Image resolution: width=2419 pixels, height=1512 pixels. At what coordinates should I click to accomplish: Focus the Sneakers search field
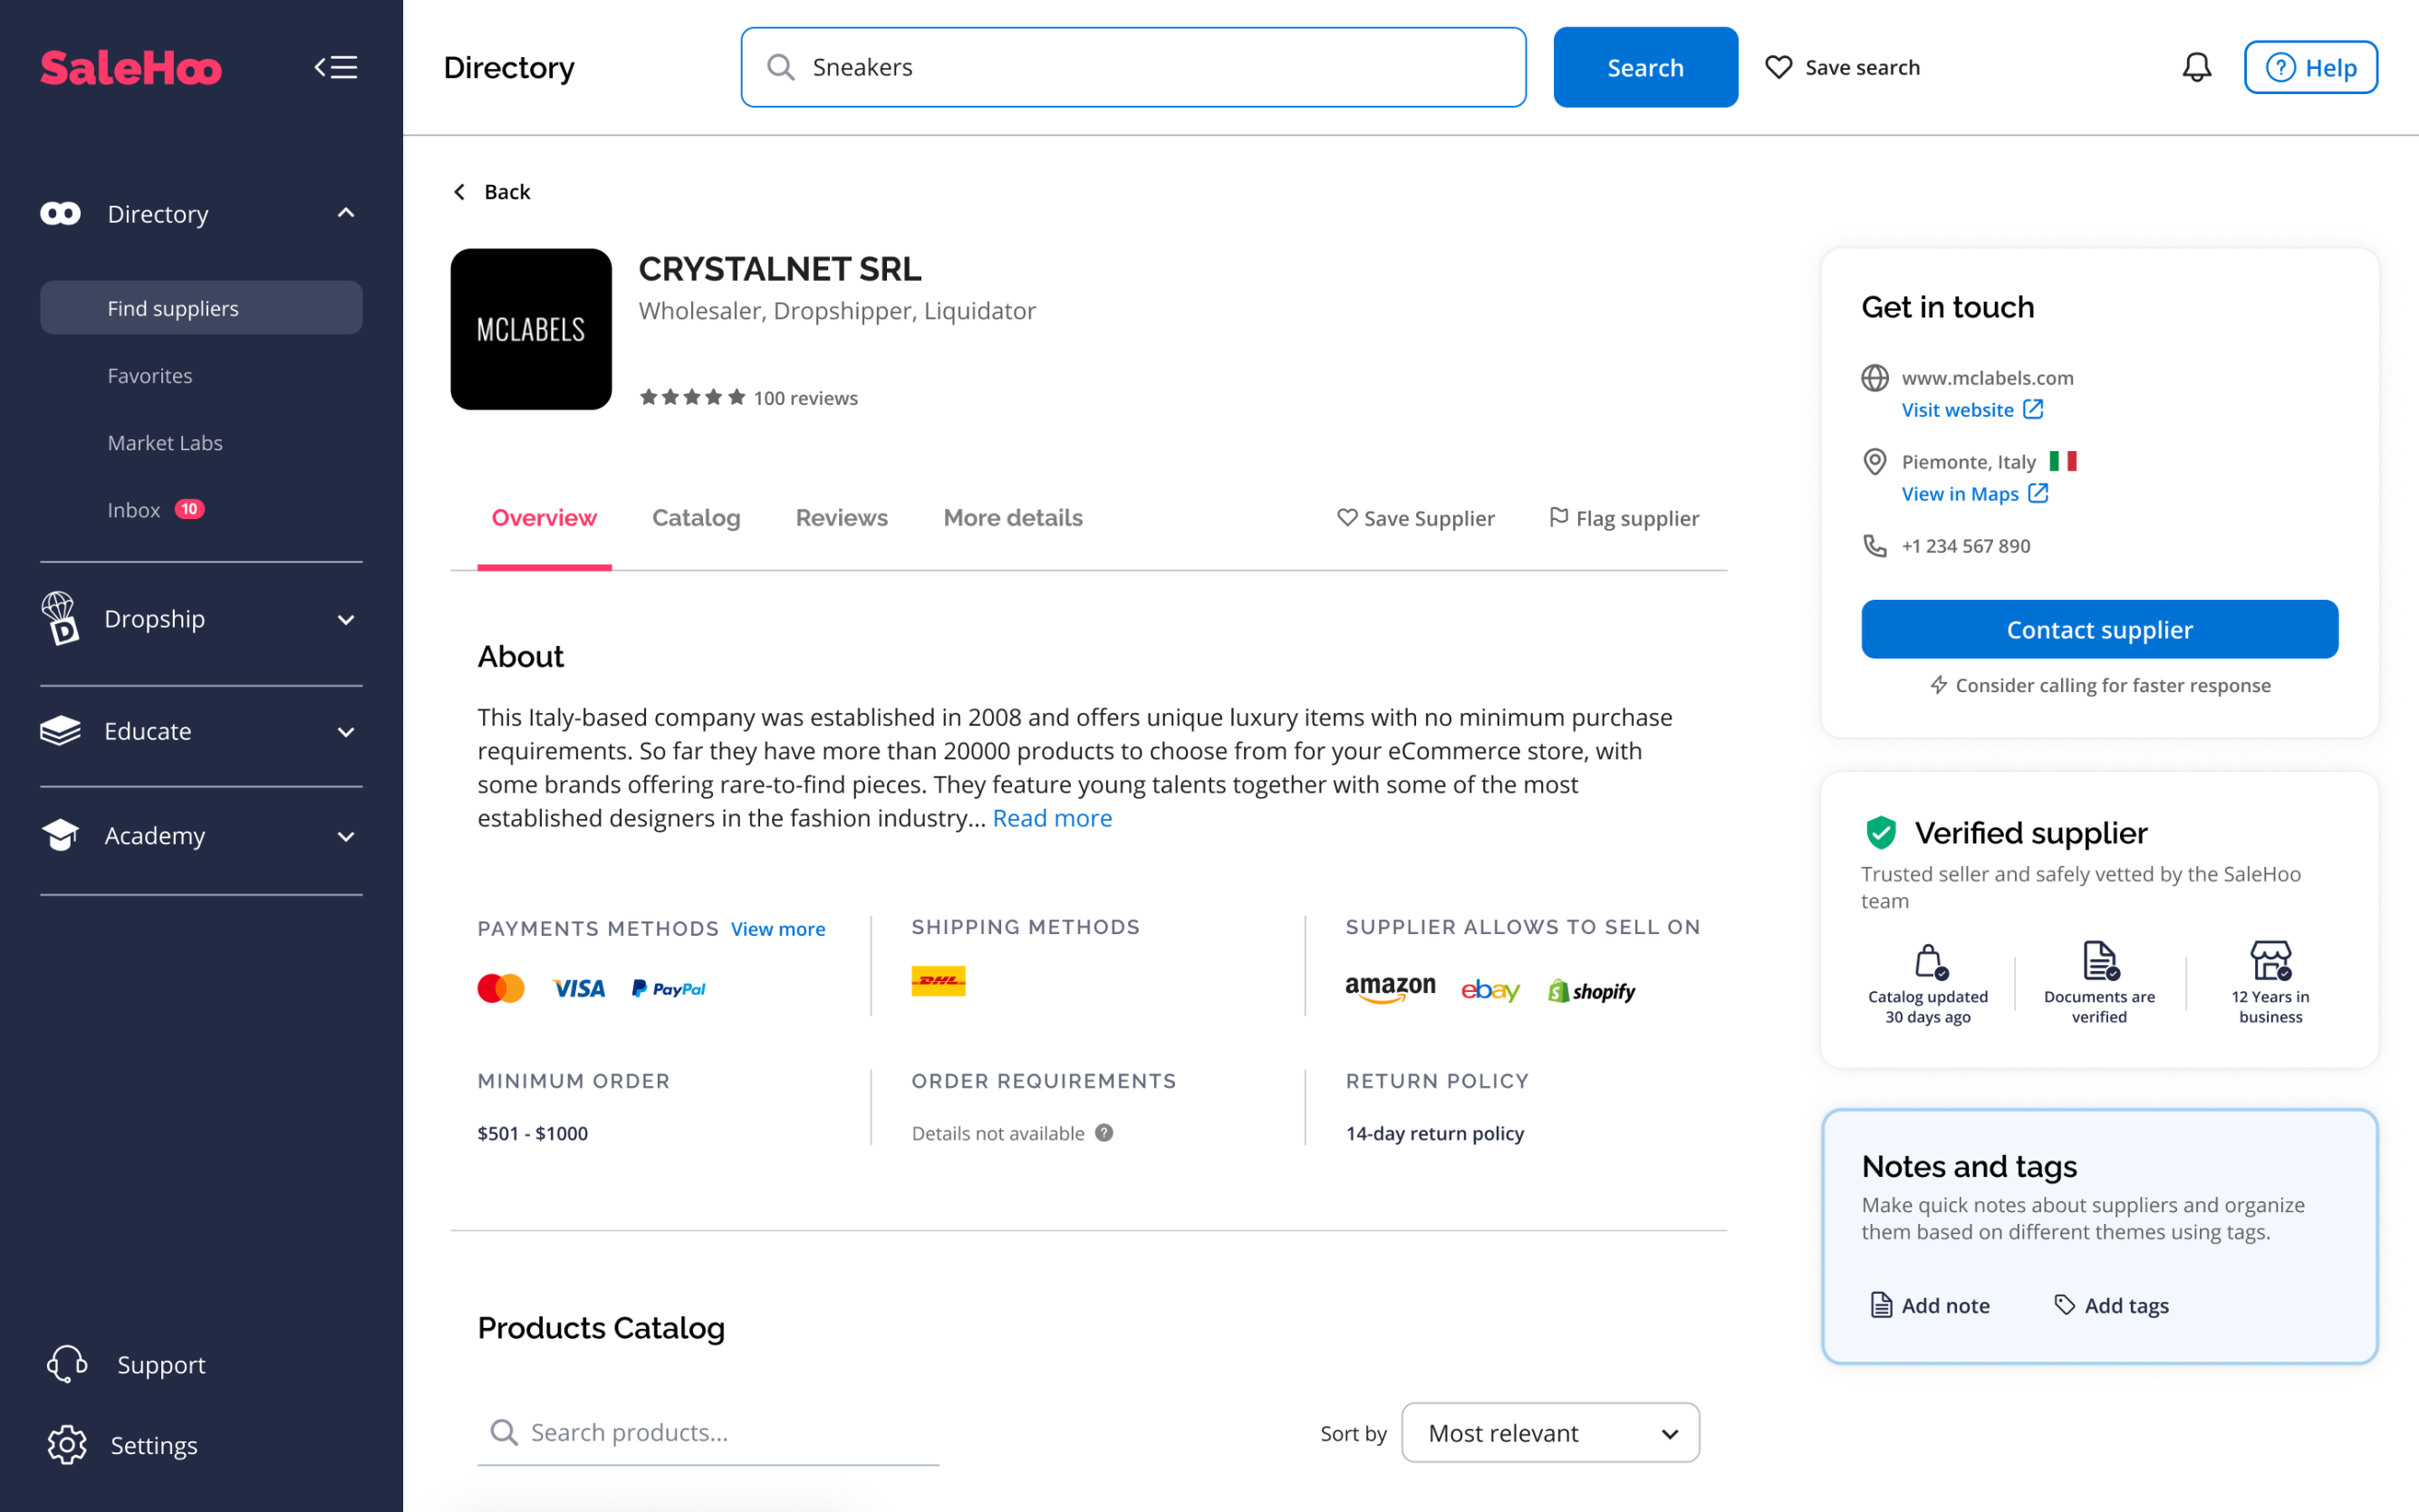click(1133, 67)
